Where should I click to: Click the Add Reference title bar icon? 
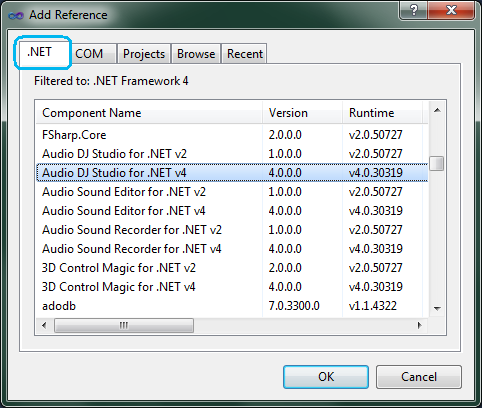(16, 15)
